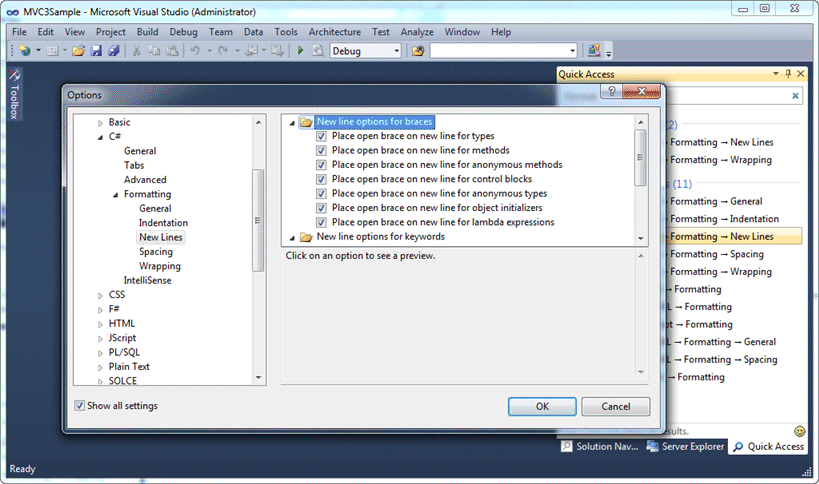Expand the CSS tree node

100,296
